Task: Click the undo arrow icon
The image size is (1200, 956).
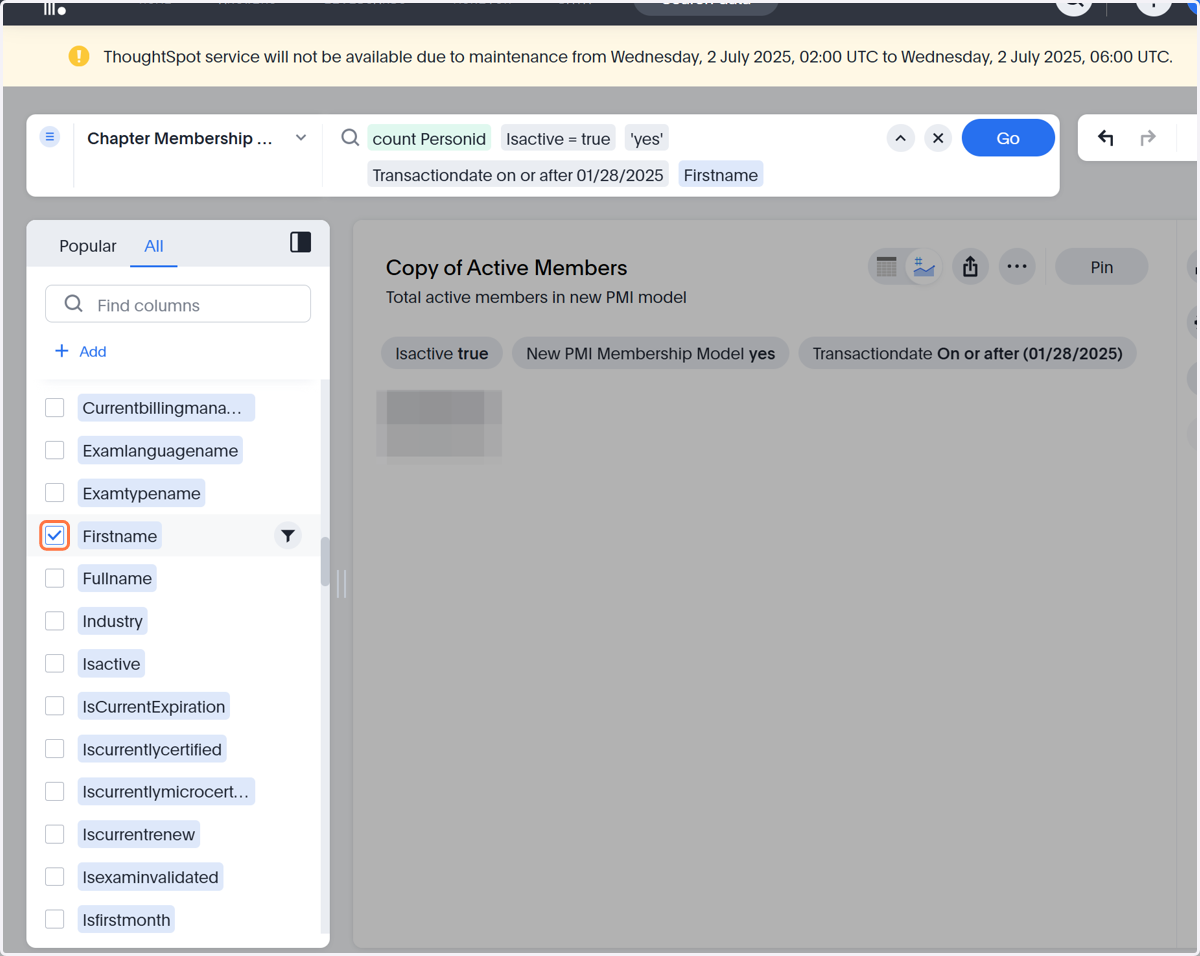Action: coord(1105,138)
